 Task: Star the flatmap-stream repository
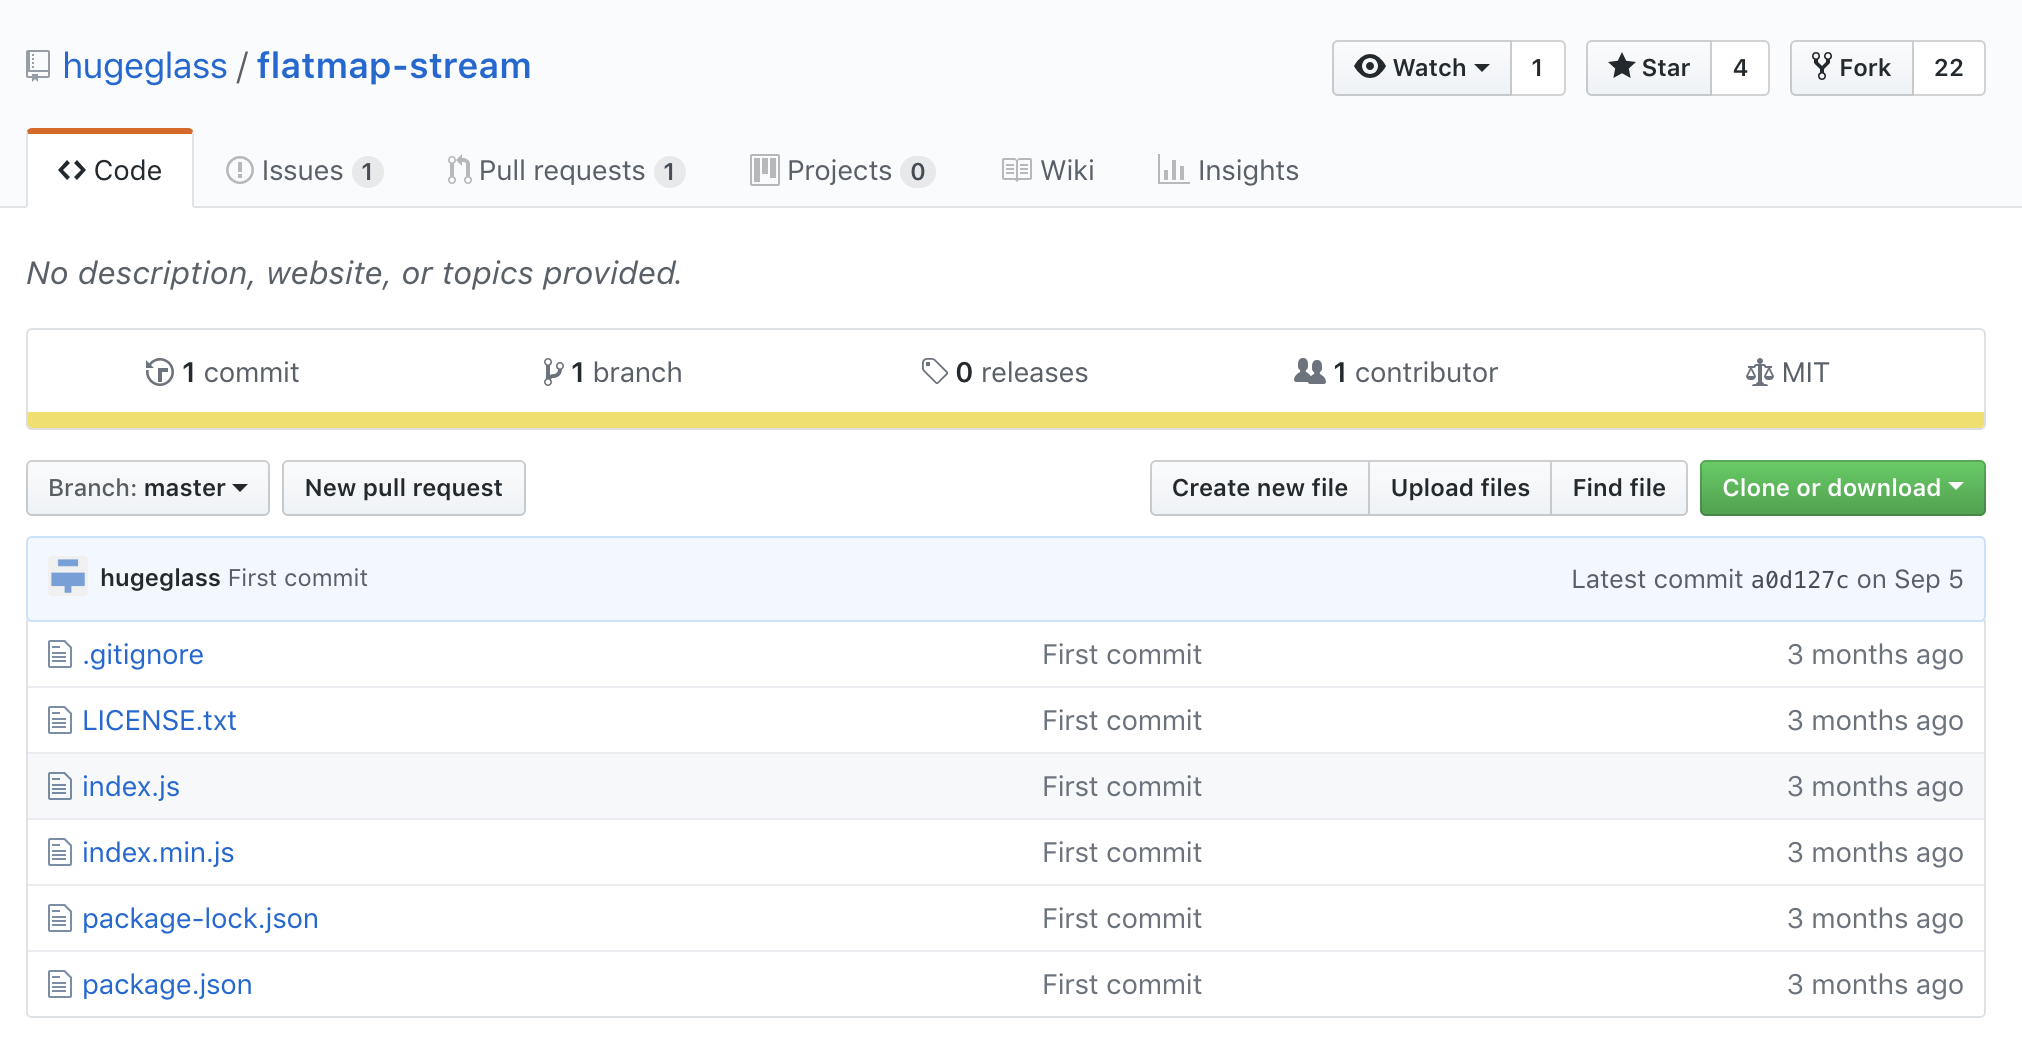pyautogui.click(x=1648, y=67)
